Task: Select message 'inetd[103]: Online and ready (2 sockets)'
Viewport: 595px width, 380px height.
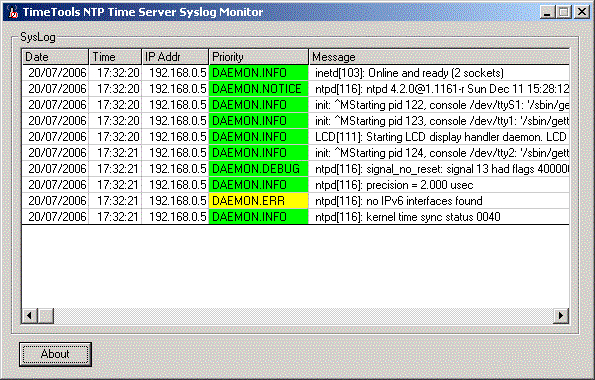Action: (439, 73)
